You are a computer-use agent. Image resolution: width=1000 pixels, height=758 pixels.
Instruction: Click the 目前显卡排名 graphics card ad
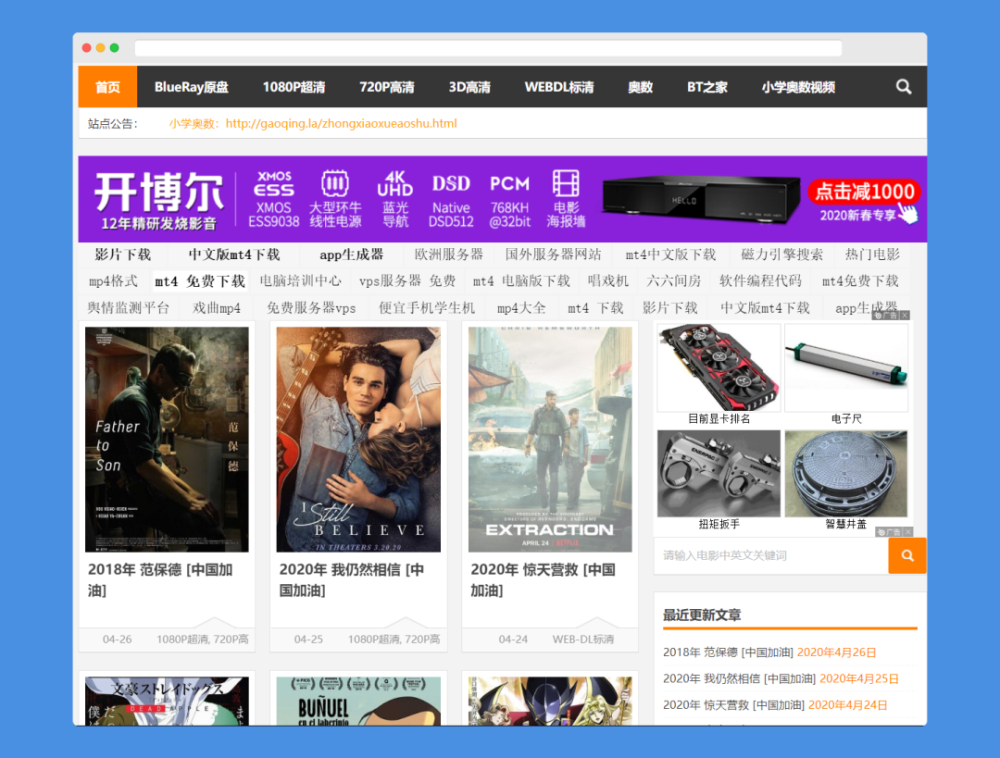719,368
